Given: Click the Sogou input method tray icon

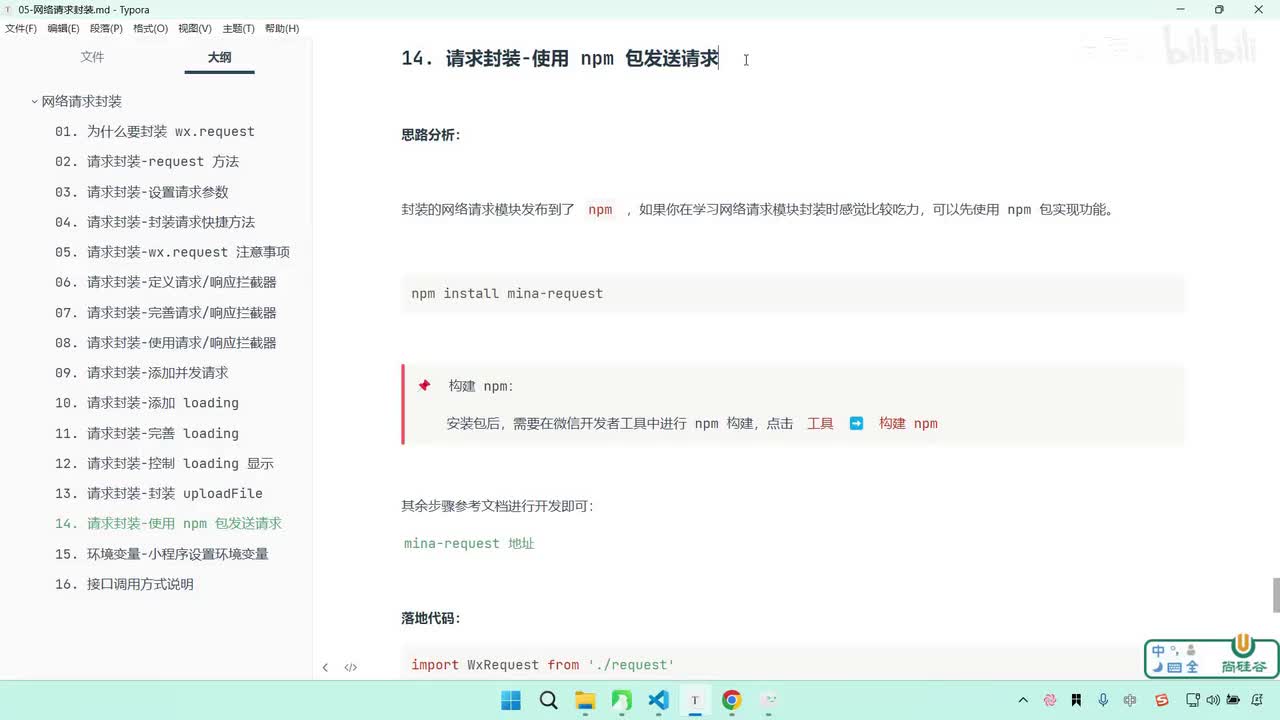Looking at the screenshot, I should click(x=1161, y=700).
